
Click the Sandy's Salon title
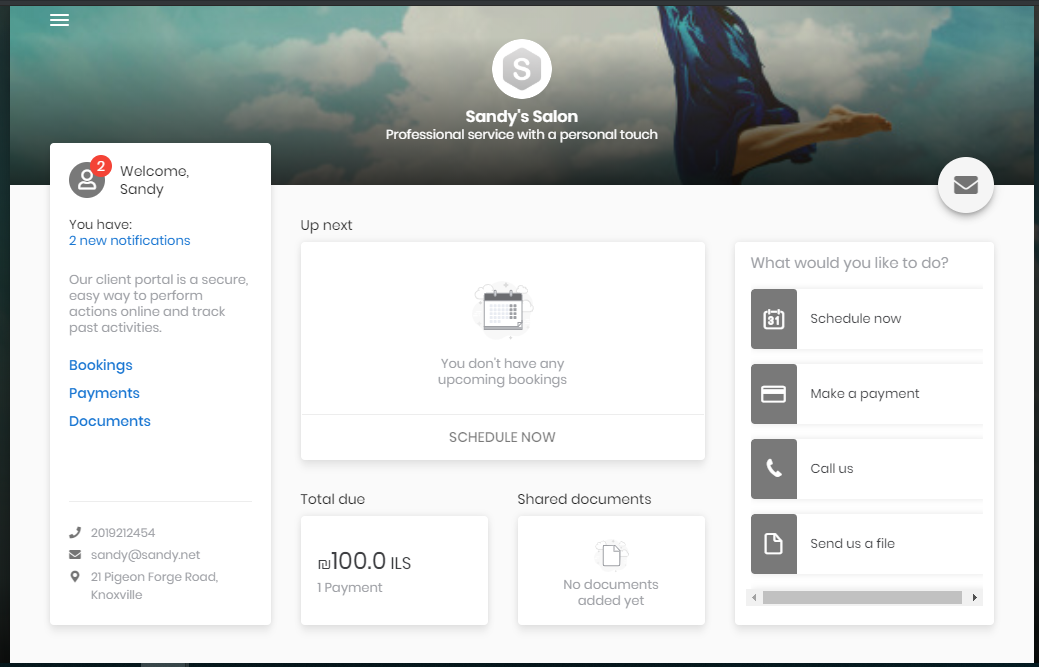[x=521, y=117]
